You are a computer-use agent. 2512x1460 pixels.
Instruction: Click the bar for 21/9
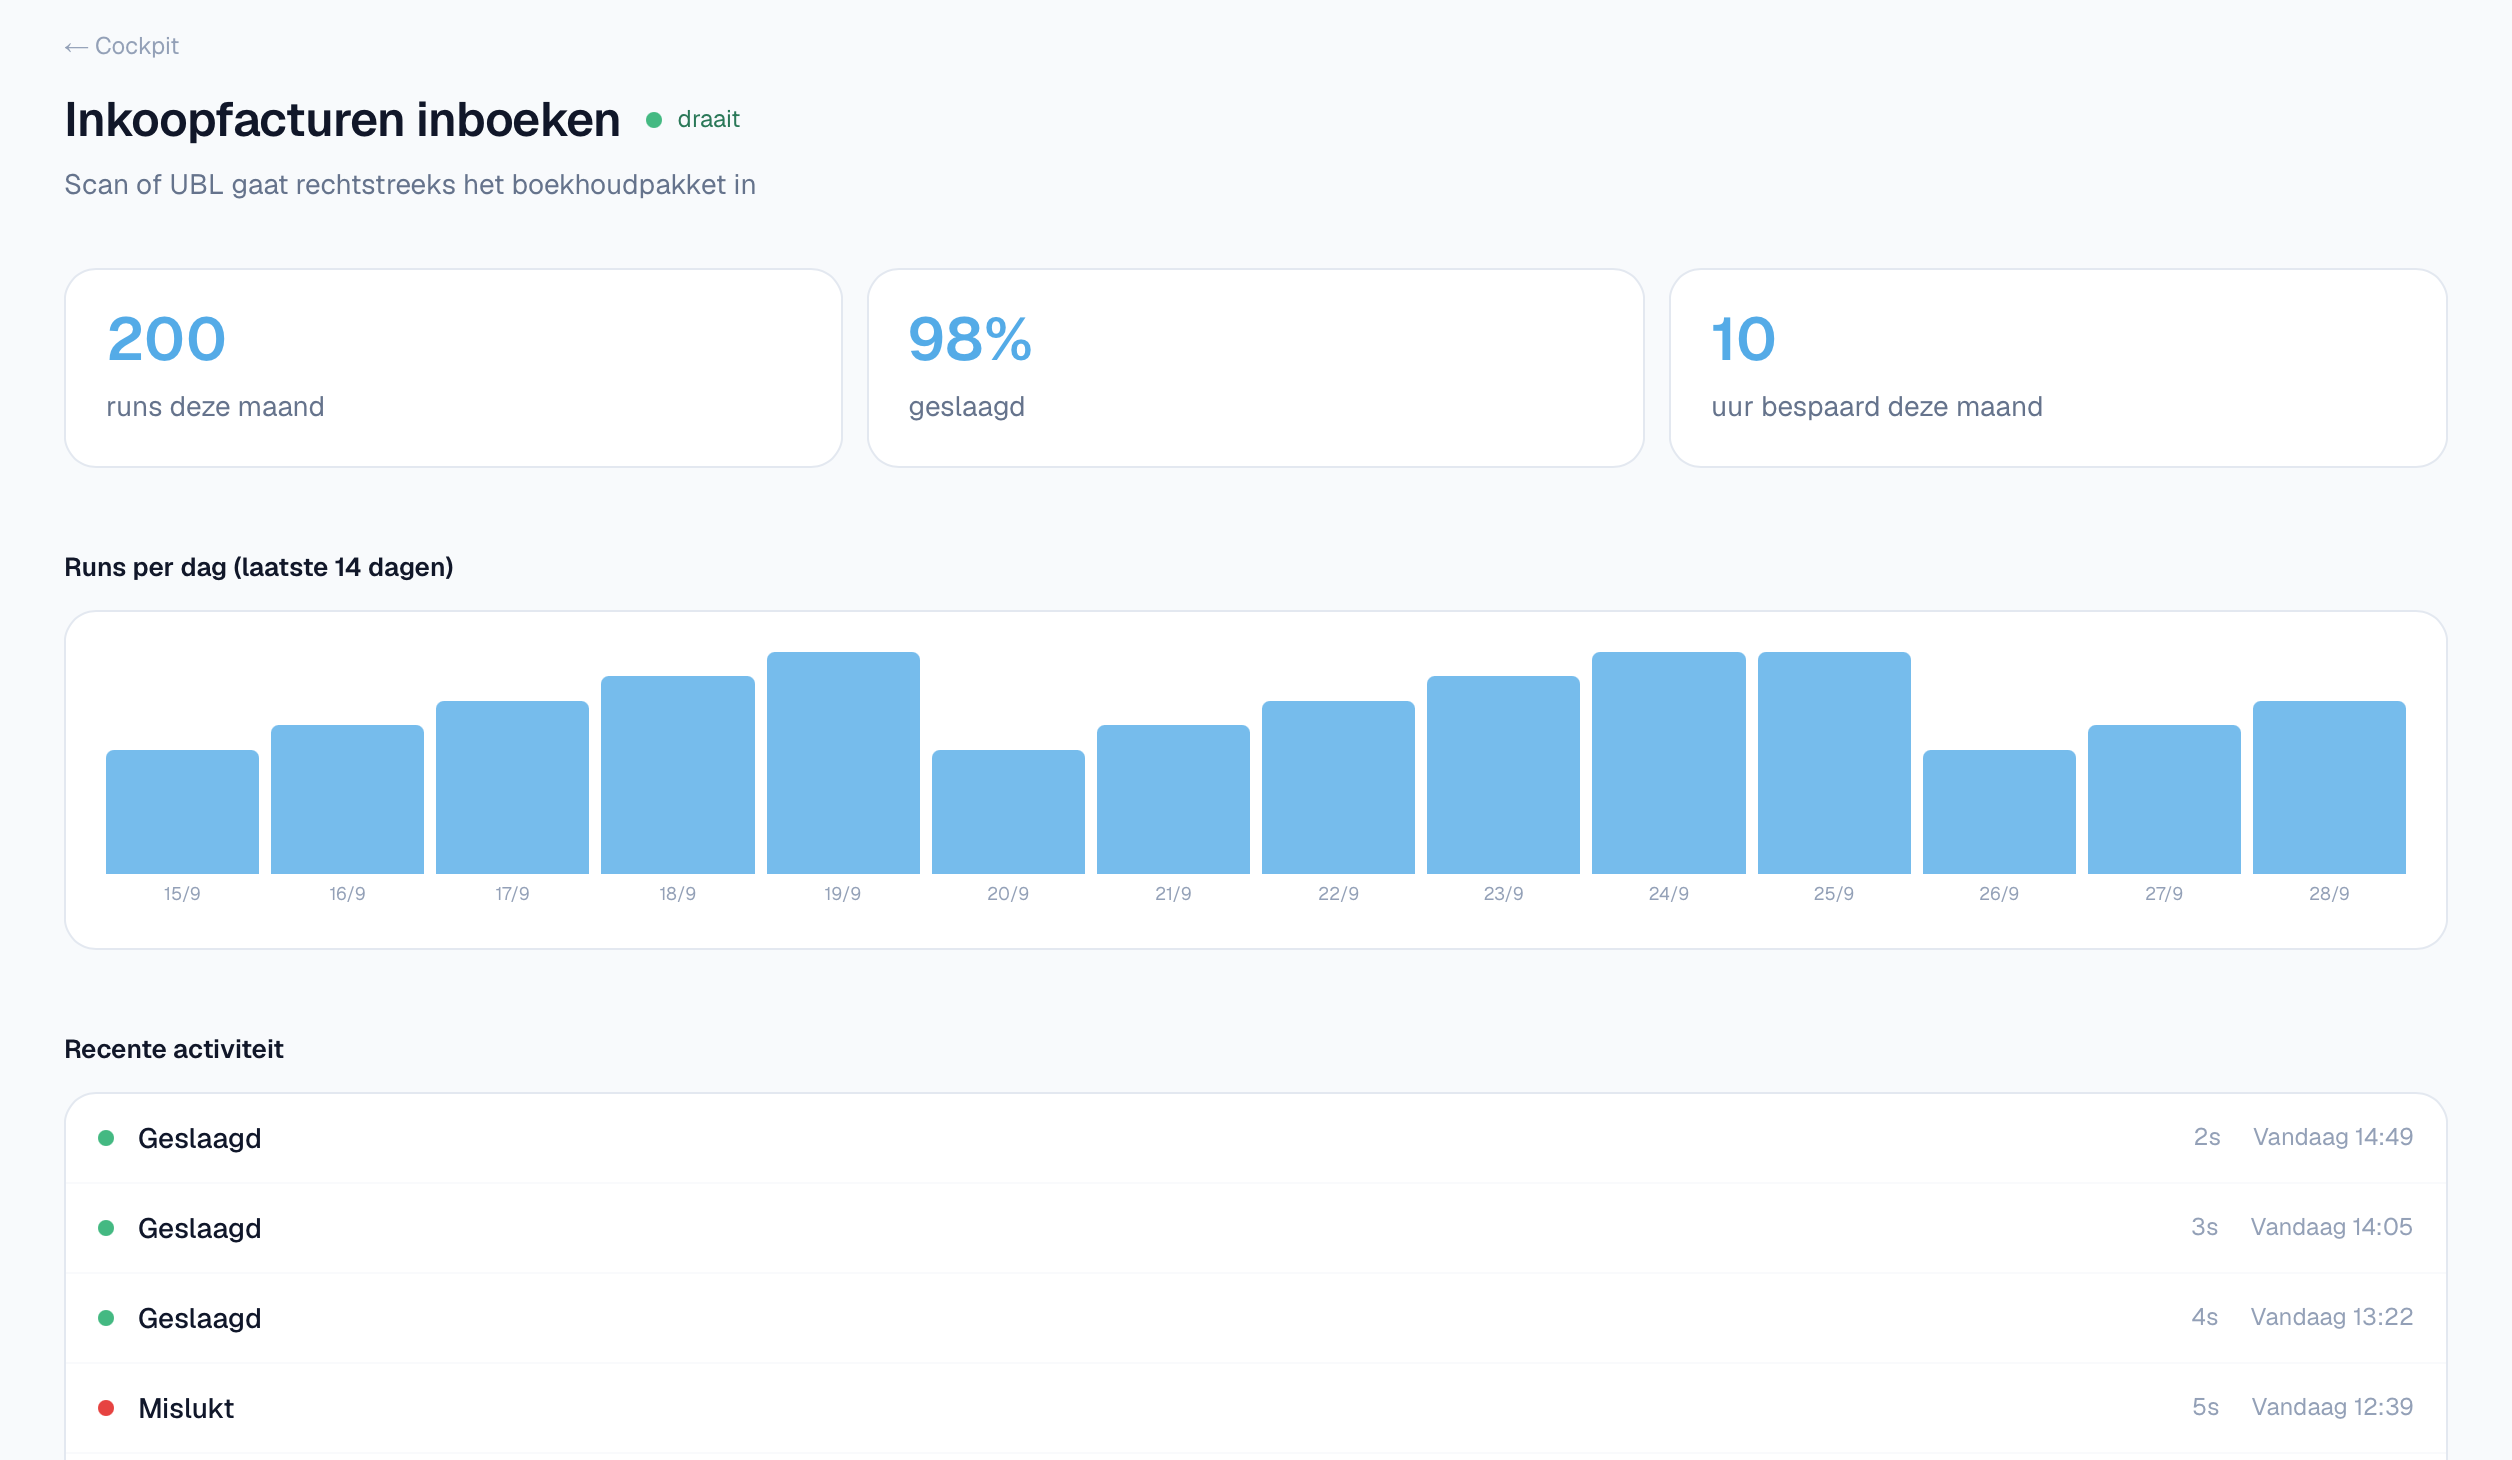click(x=1173, y=799)
